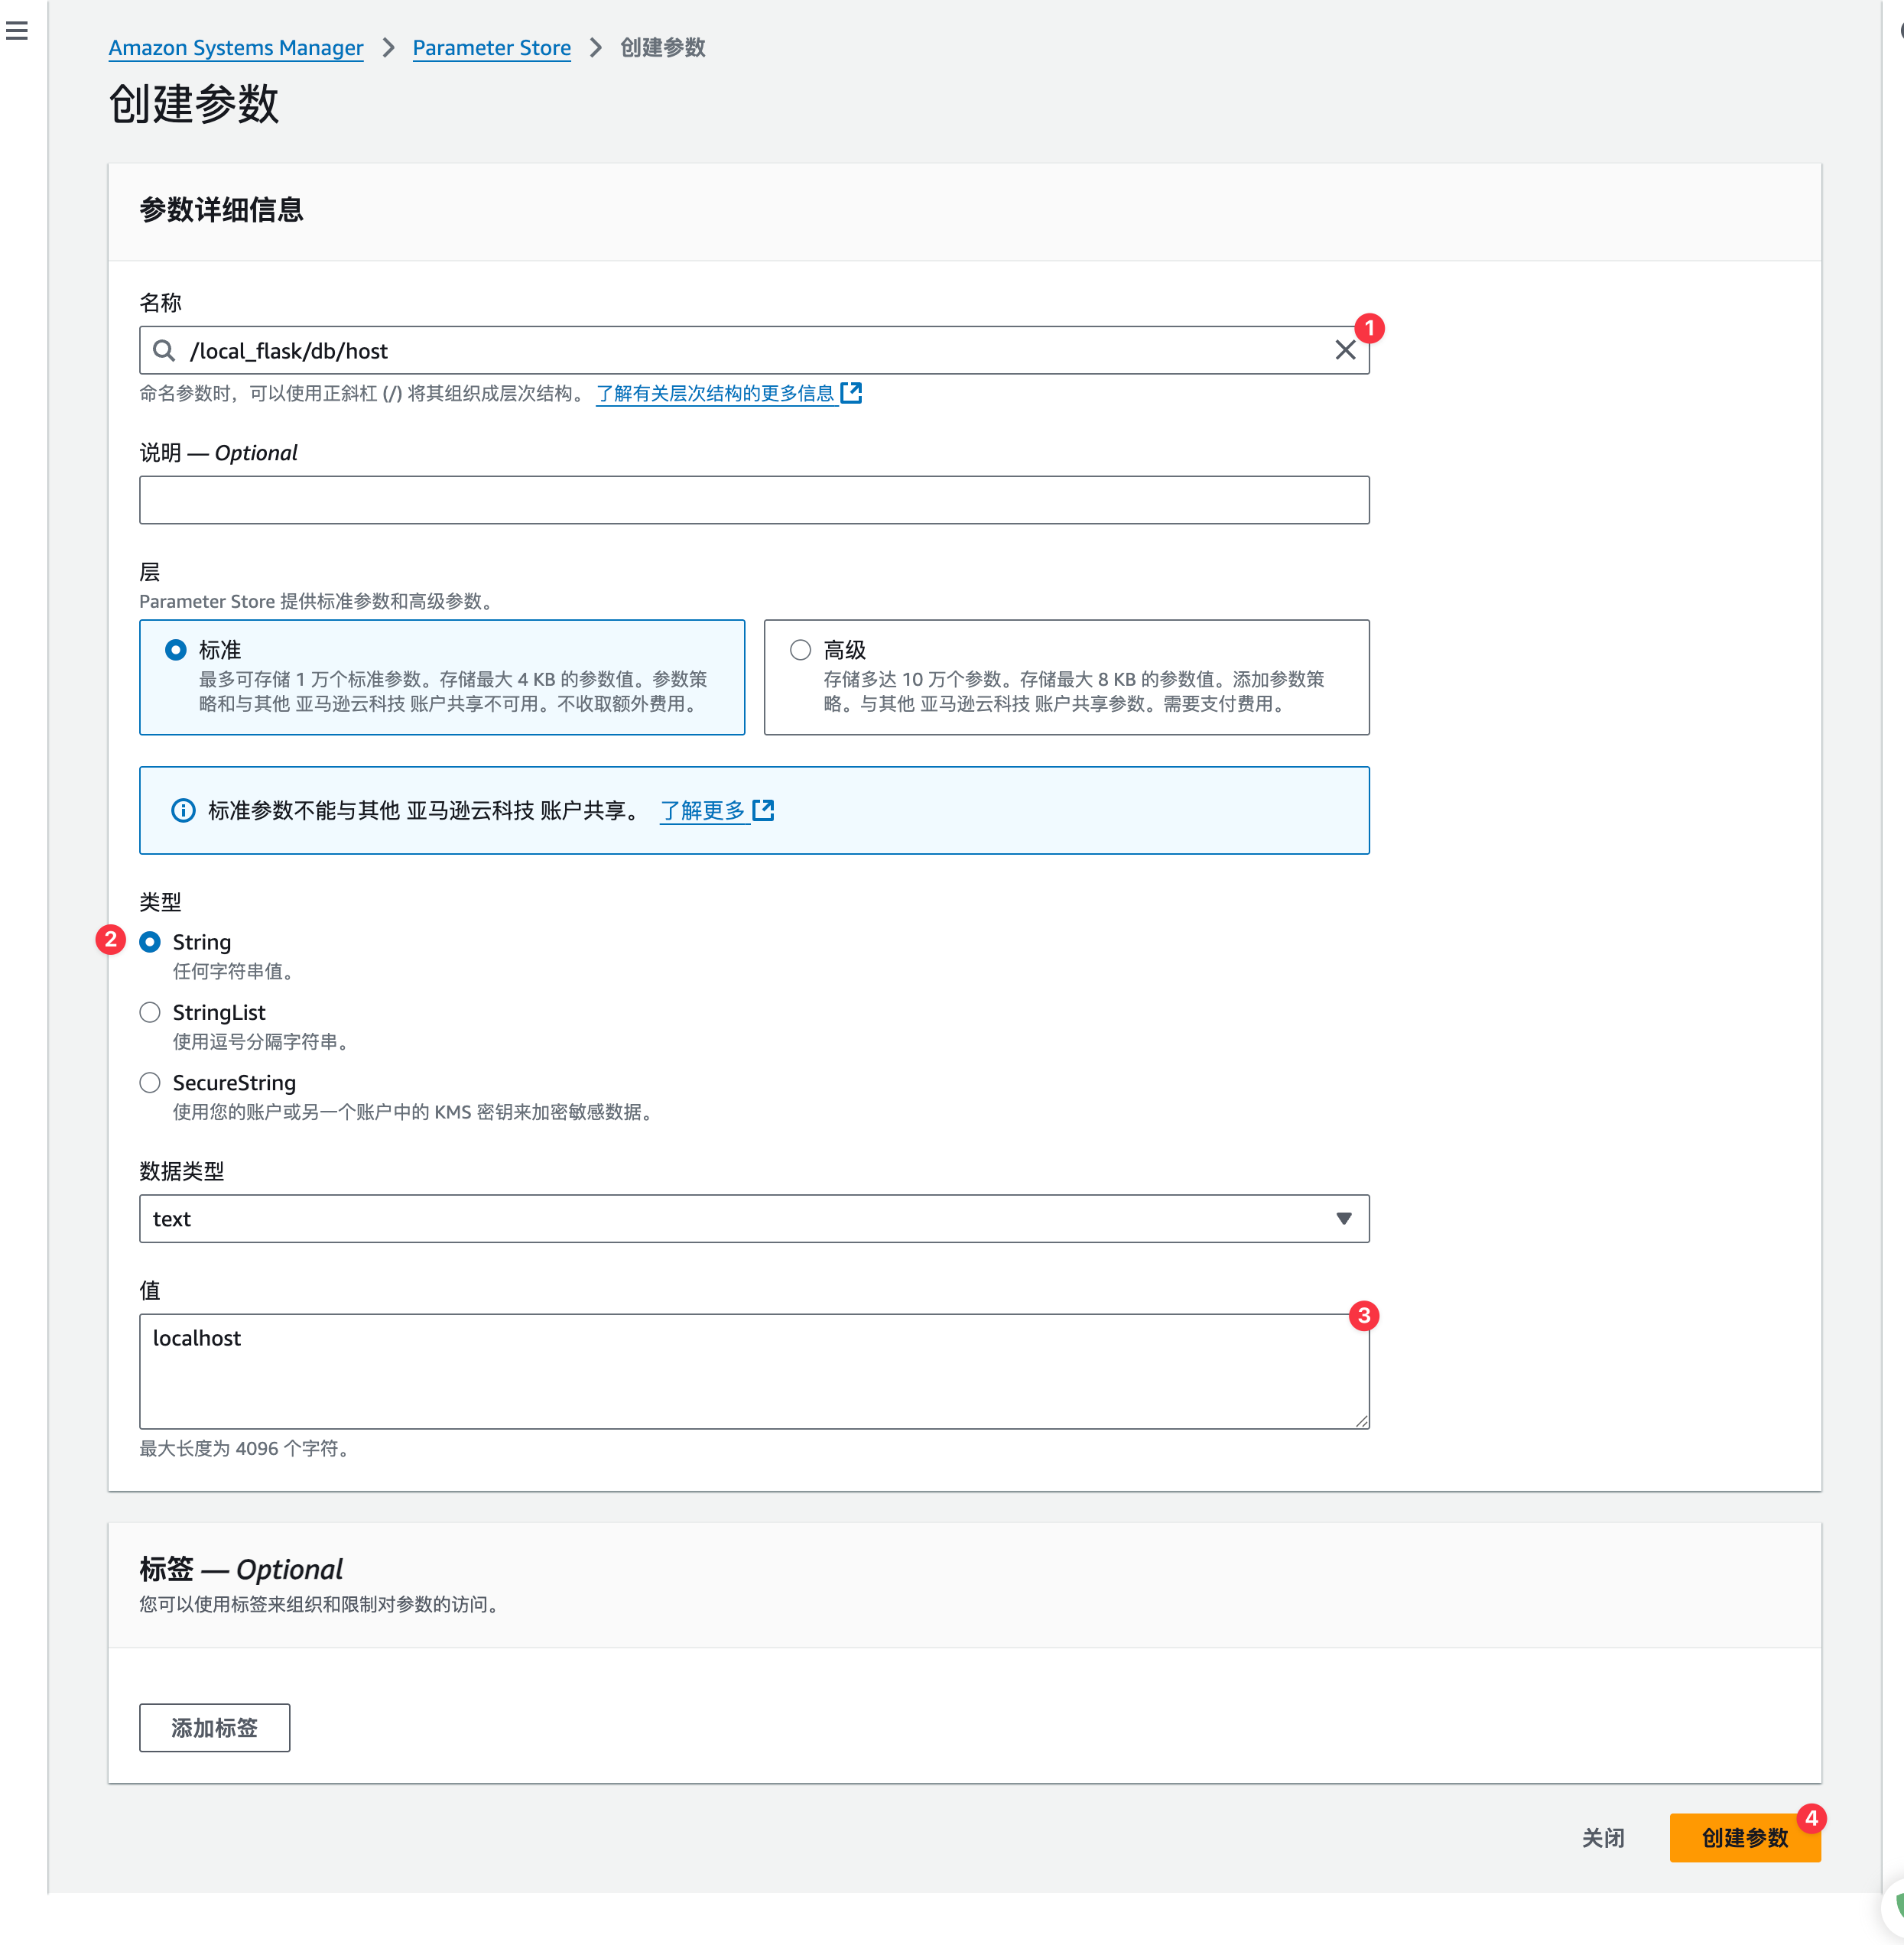Open the hamburger navigation menu icon
1904x1945 pixels.
pyautogui.click(x=17, y=31)
